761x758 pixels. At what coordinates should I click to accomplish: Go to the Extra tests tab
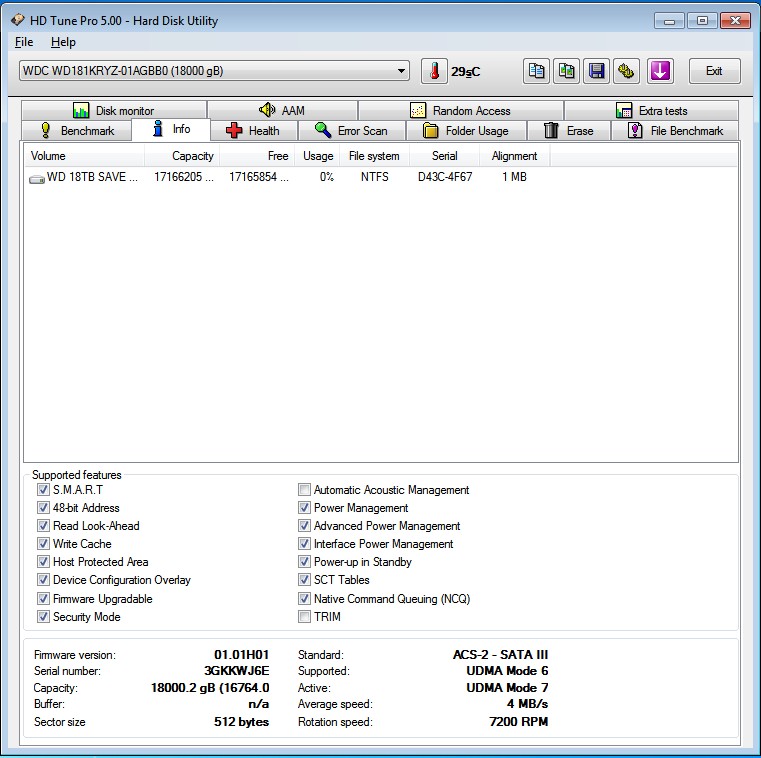pyautogui.click(x=651, y=111)
